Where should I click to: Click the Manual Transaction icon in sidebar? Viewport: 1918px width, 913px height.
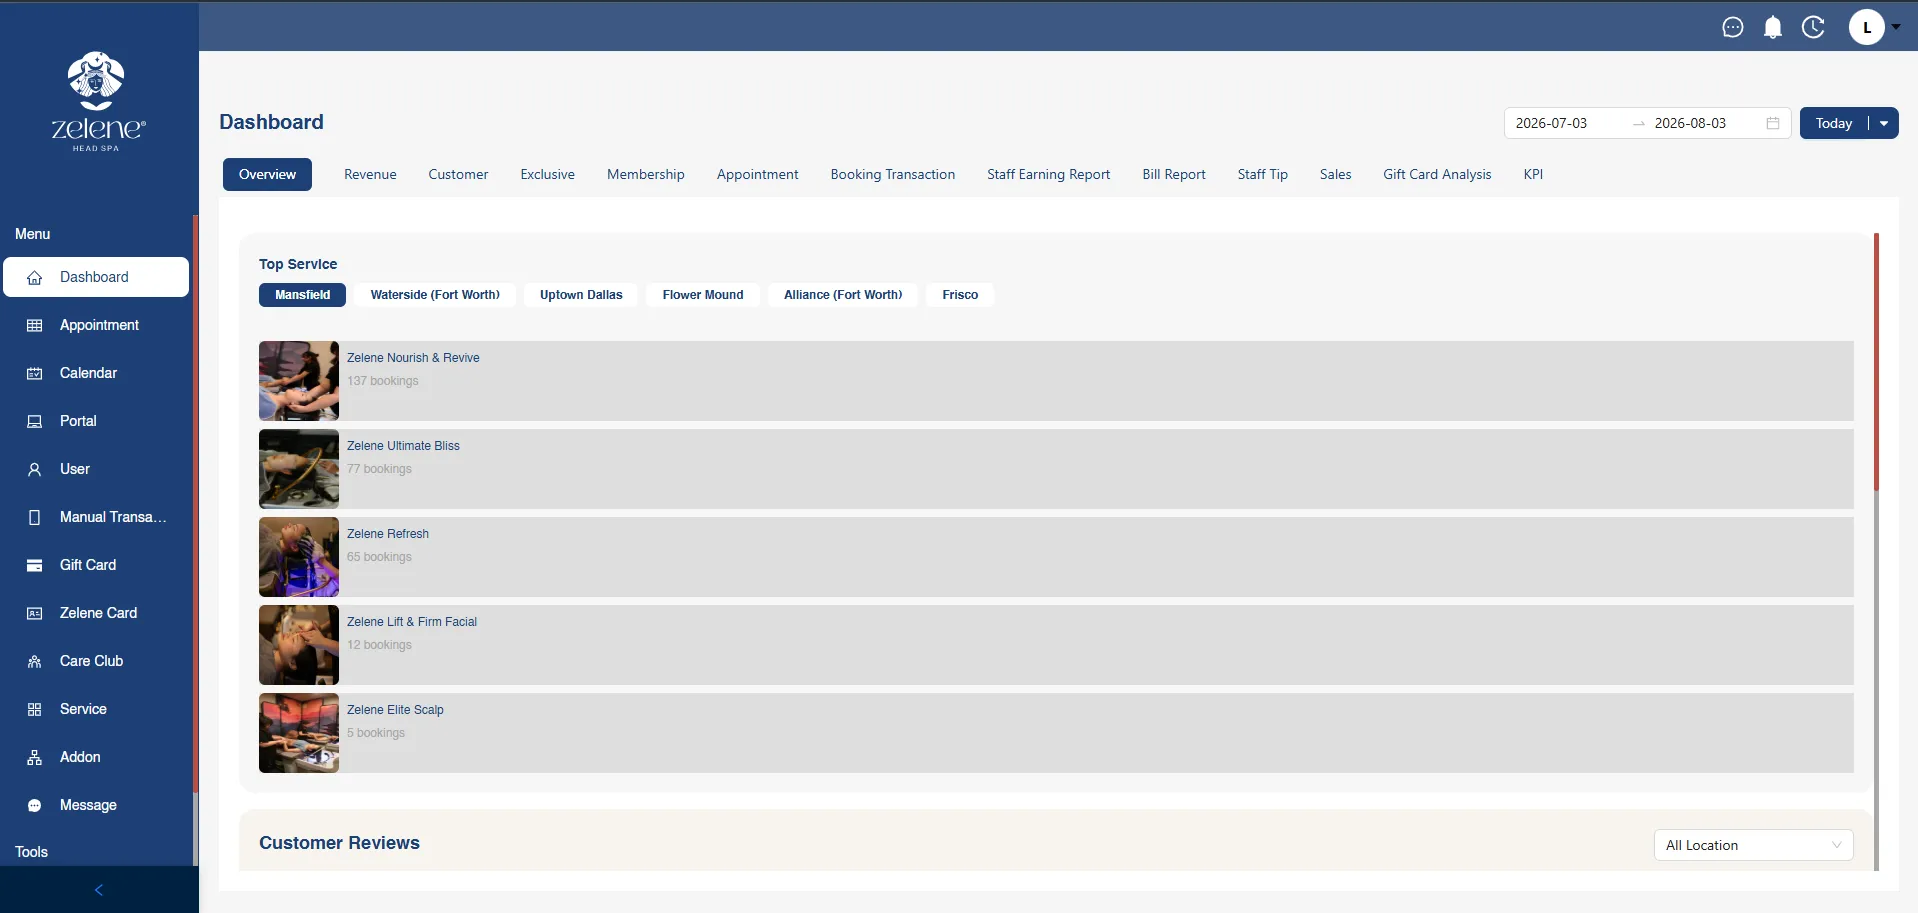pyautogui.click(x=35, y=518)
